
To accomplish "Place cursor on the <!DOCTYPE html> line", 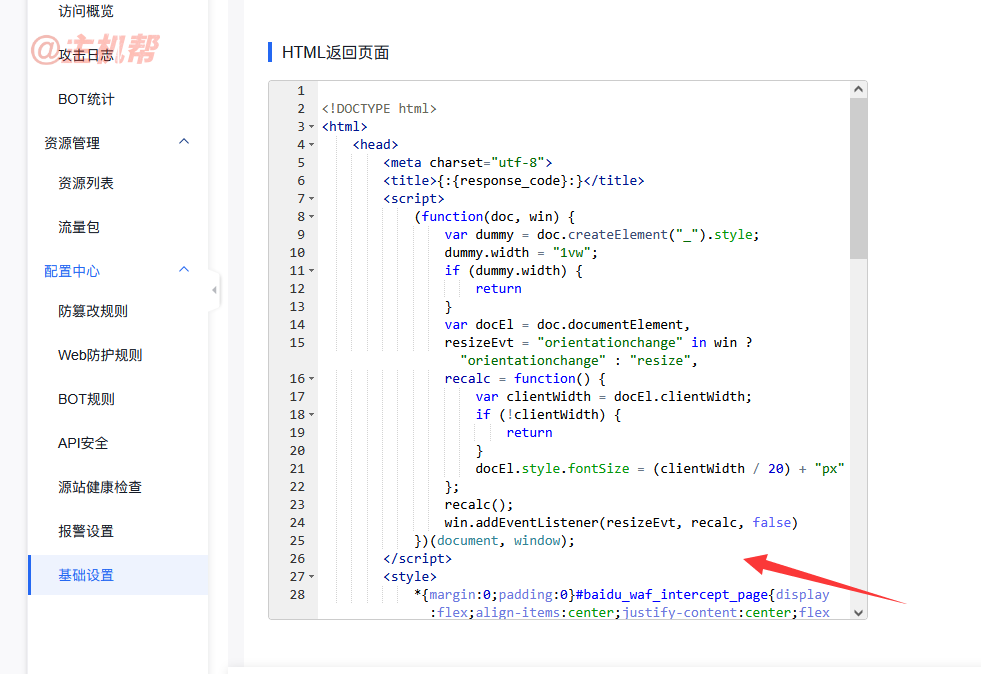I will click(x=379, y=109).
